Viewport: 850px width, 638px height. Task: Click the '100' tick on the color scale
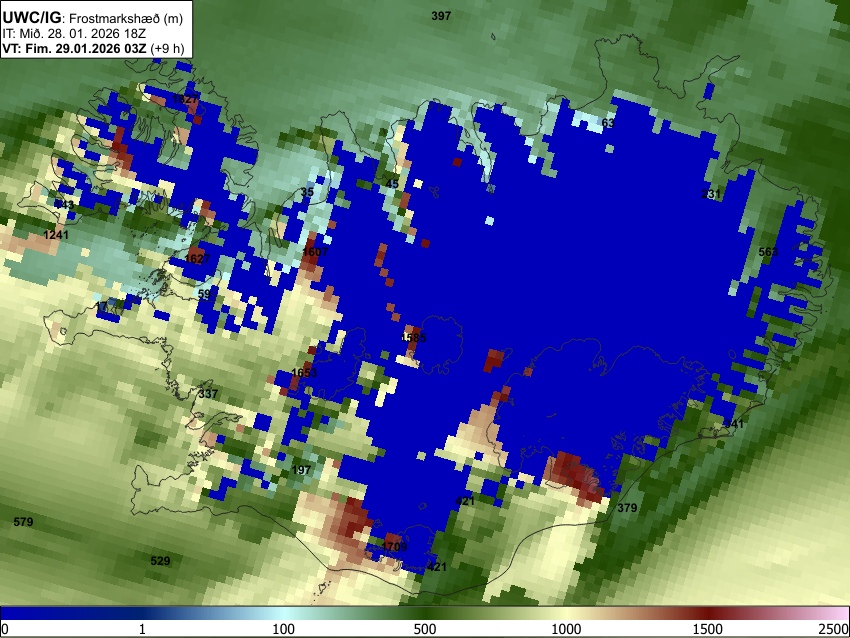pos(284,629)
